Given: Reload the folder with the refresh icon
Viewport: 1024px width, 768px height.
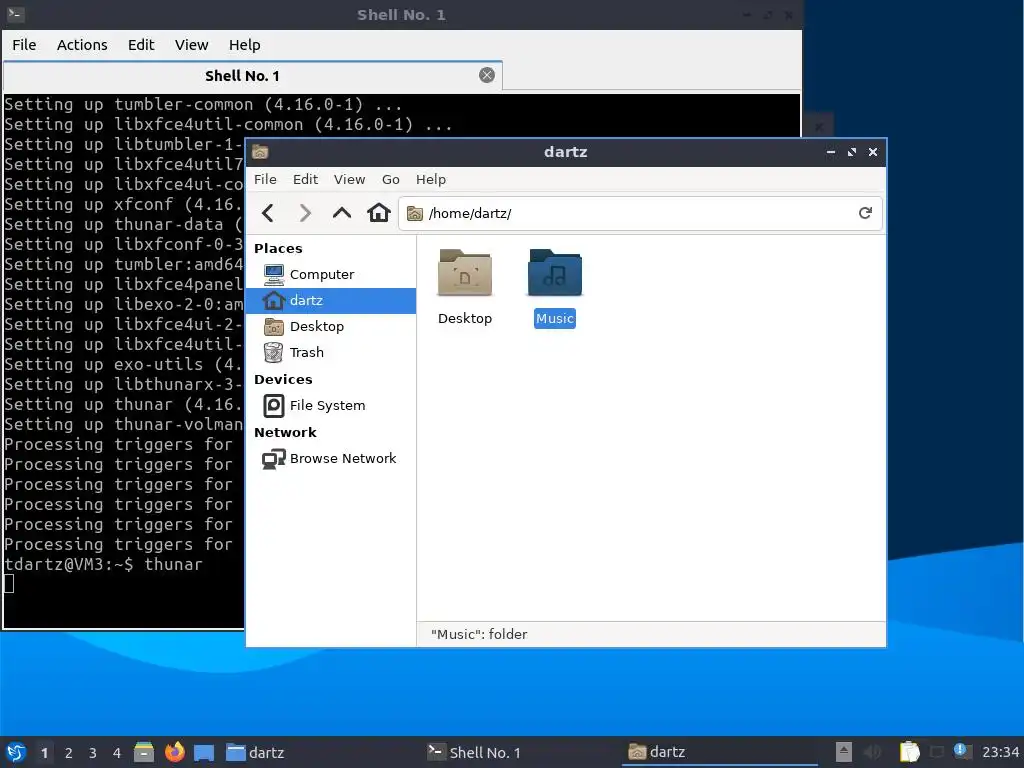Looking at the screenshot, I should (x=865, y=213).
